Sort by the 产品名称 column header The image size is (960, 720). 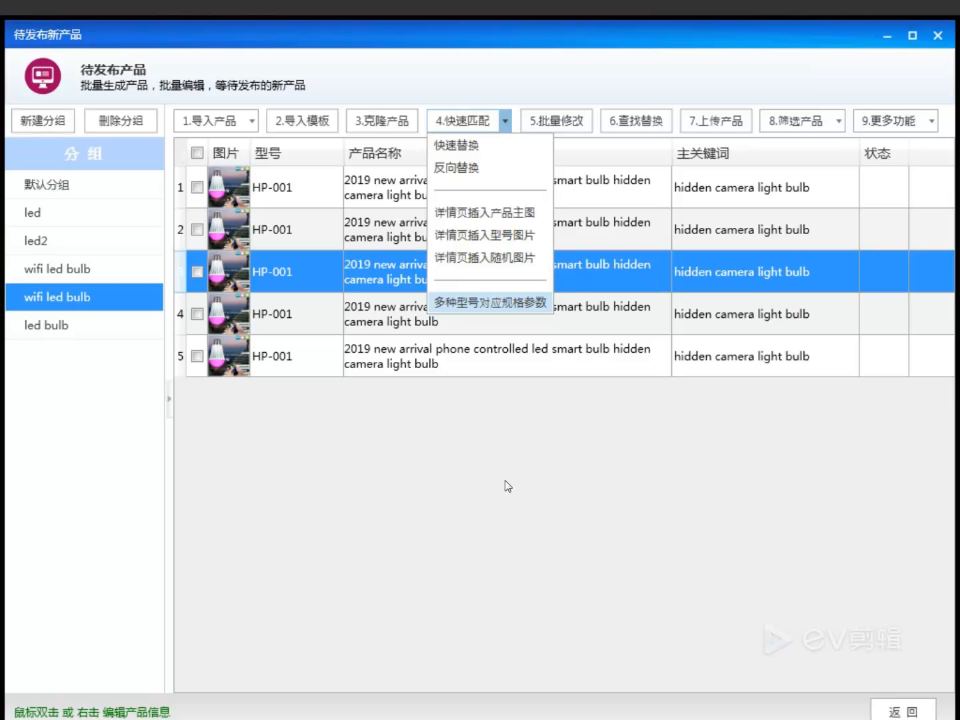pyautogui.click(x=507, y=153)
